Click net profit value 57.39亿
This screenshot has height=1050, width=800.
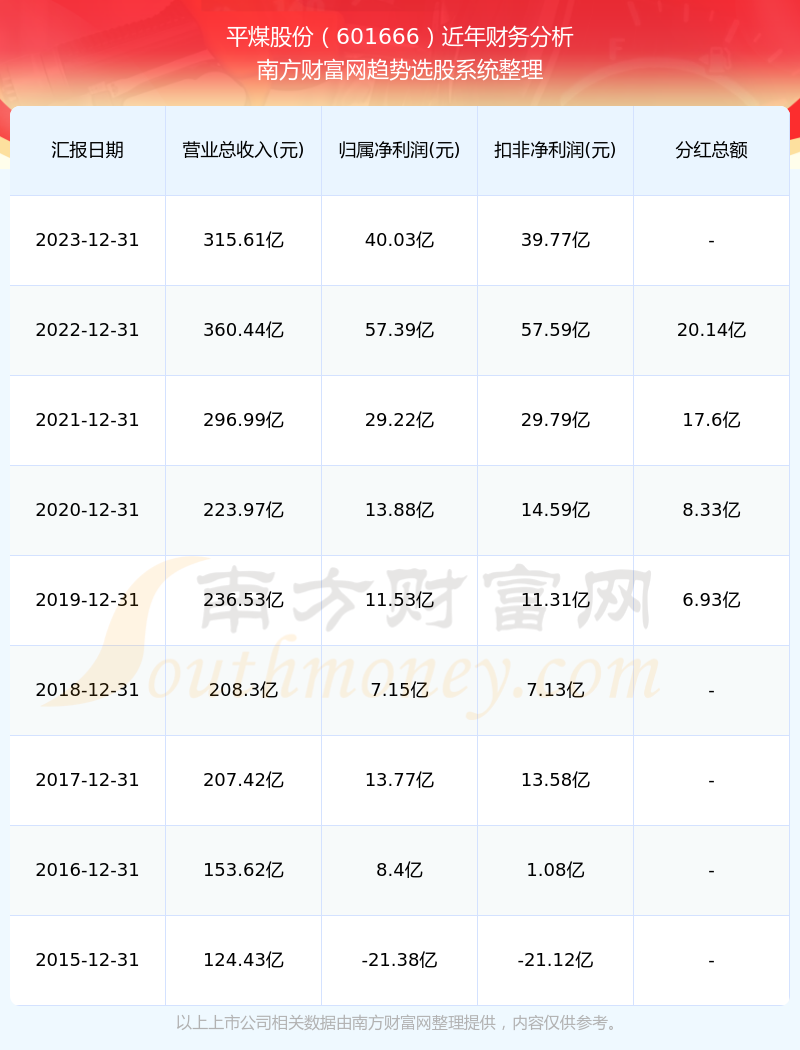[400, 330]
